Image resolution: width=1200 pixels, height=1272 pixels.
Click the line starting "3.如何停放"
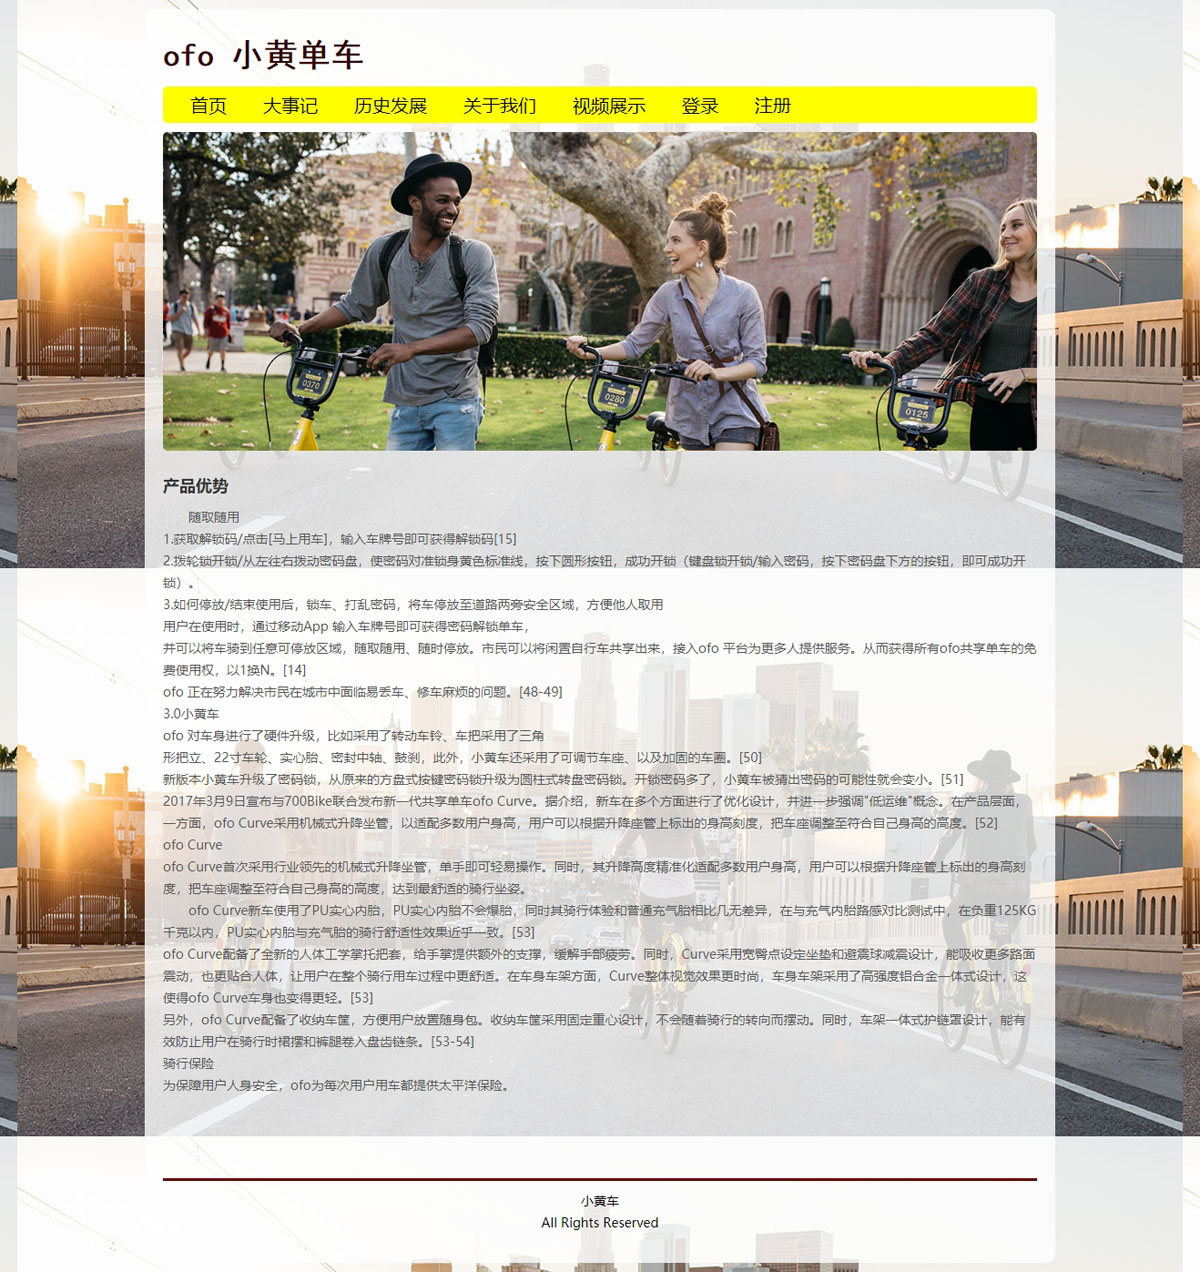click(413, 605)
